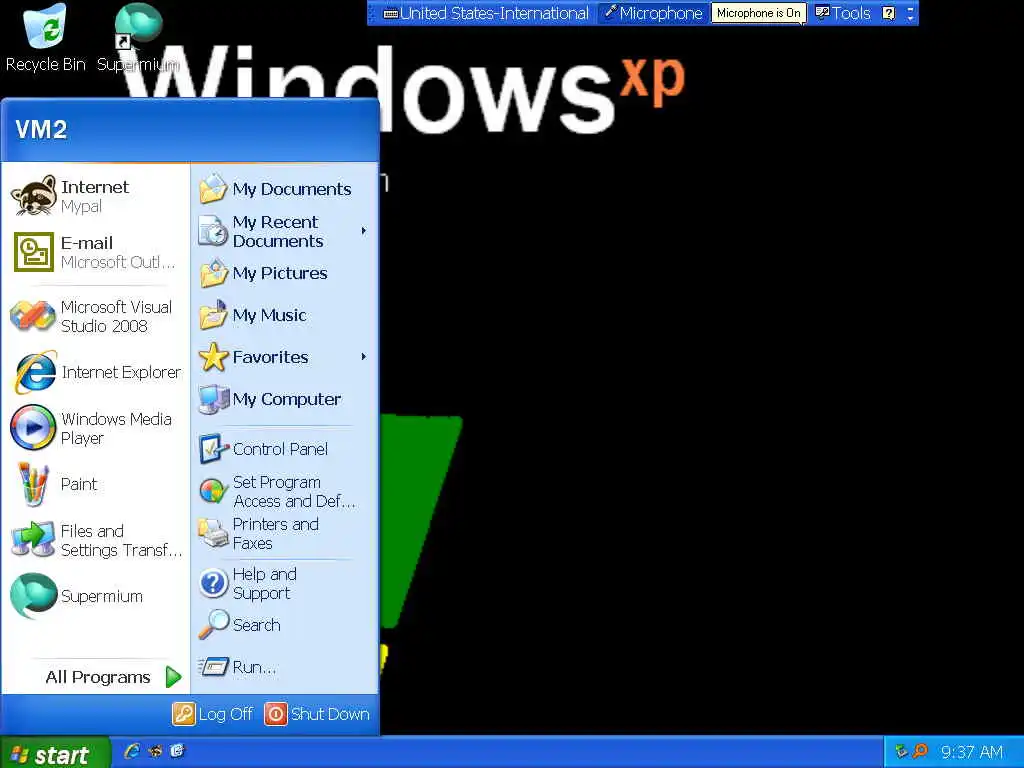The height and width of the screenshot is (768, 1024).
Task: Toggle Microphone on language bar
Action: coord(653,13)
